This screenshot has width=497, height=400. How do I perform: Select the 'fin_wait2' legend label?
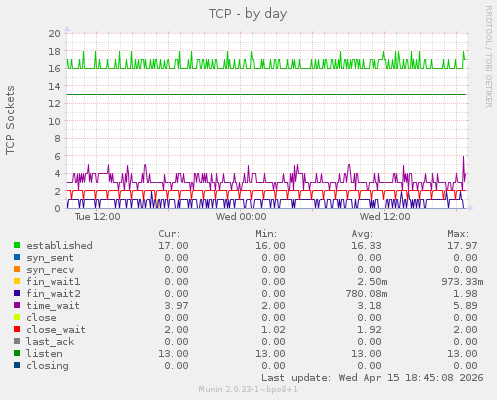click(x=53, y=294)
